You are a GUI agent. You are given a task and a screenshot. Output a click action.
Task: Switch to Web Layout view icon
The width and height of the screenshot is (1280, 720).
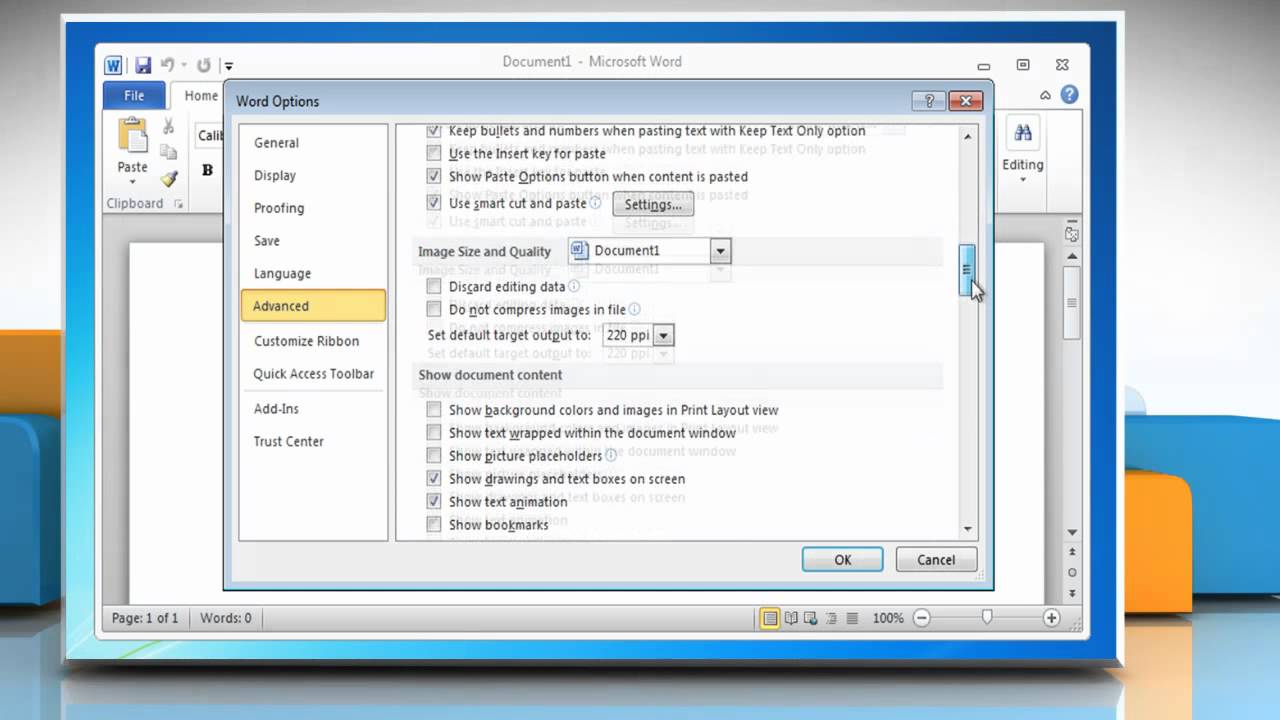[x=811, y=618]
